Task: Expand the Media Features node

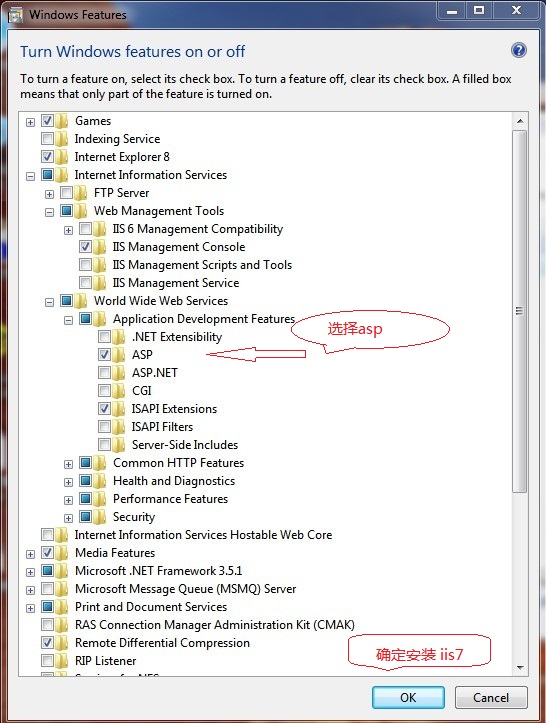Action: 30,554
